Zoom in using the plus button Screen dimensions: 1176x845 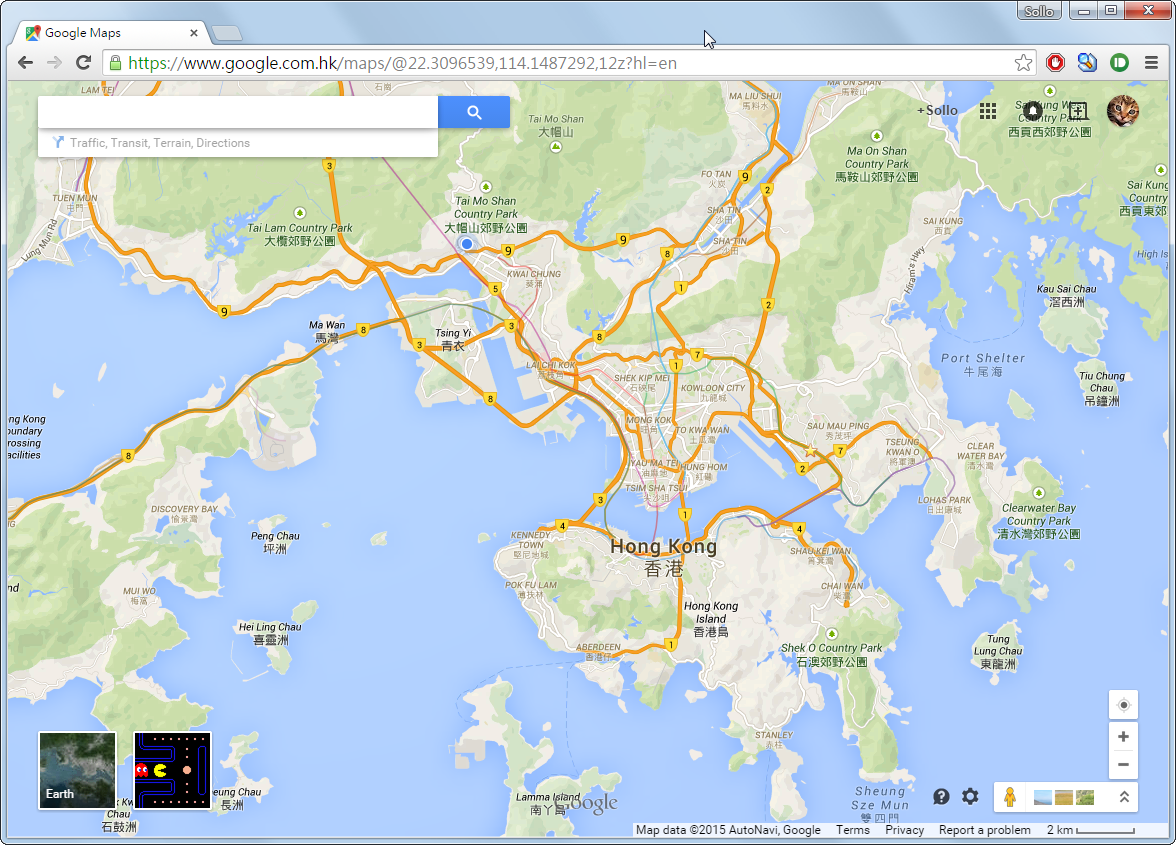[x=1123, y=737]
